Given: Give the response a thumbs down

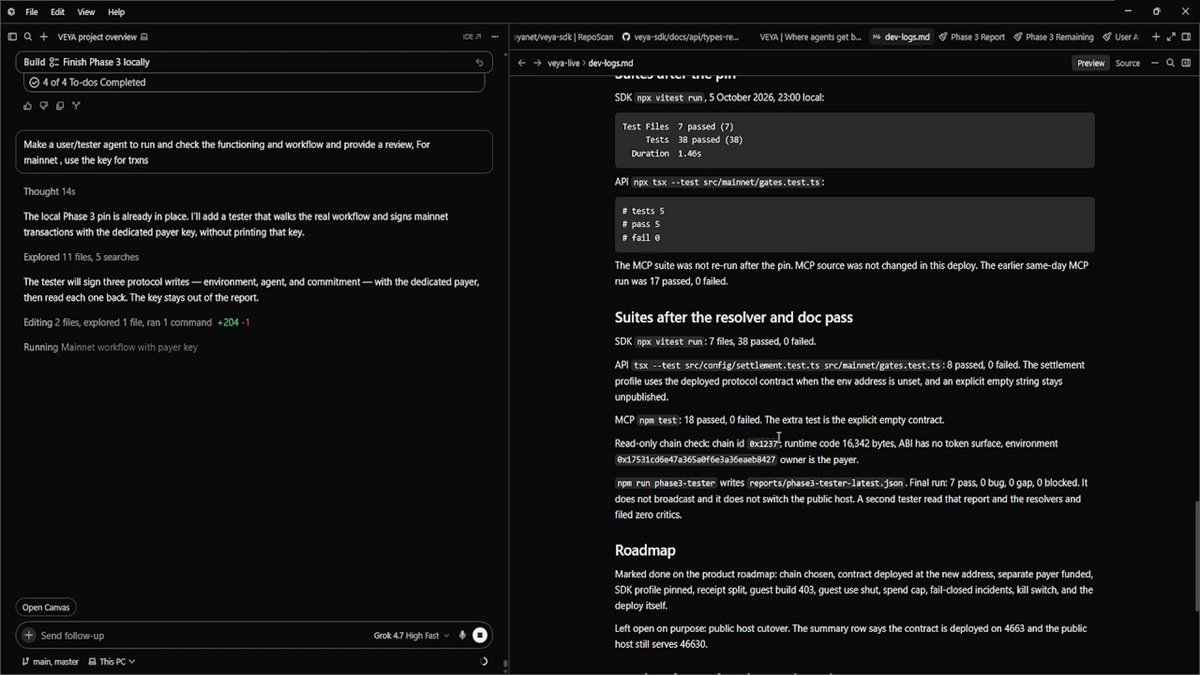Looking at the screenshot, I should tap(44, 106).
